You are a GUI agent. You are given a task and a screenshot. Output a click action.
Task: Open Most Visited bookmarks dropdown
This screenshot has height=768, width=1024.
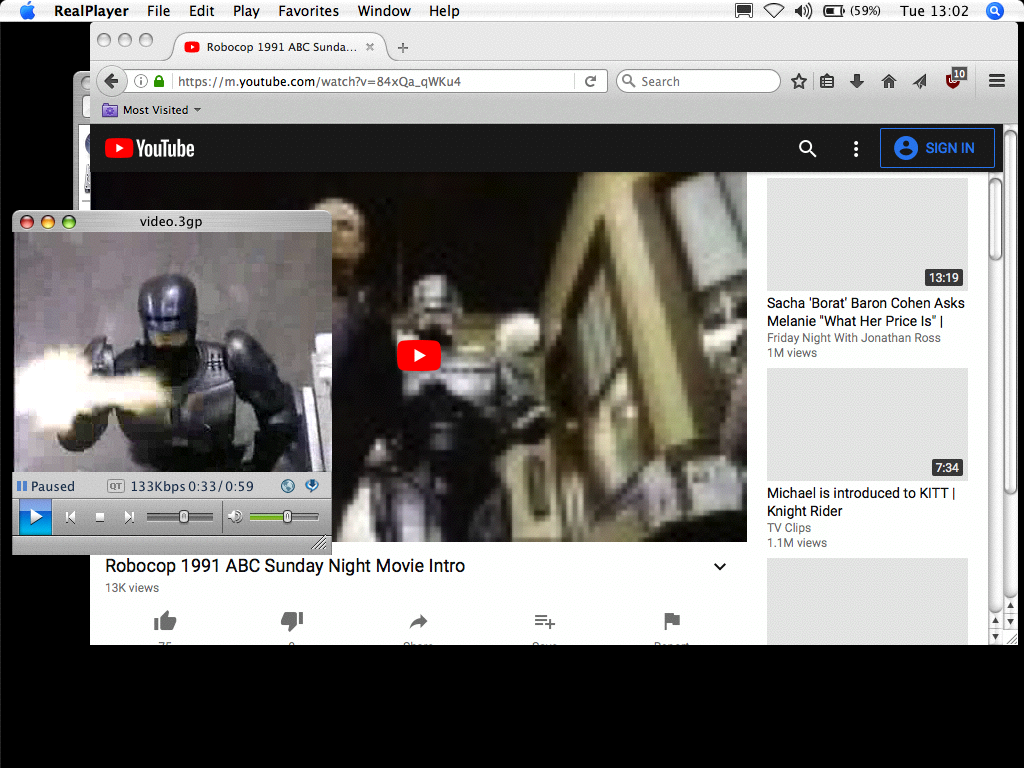pyautogui.click(x=152, y=110)
